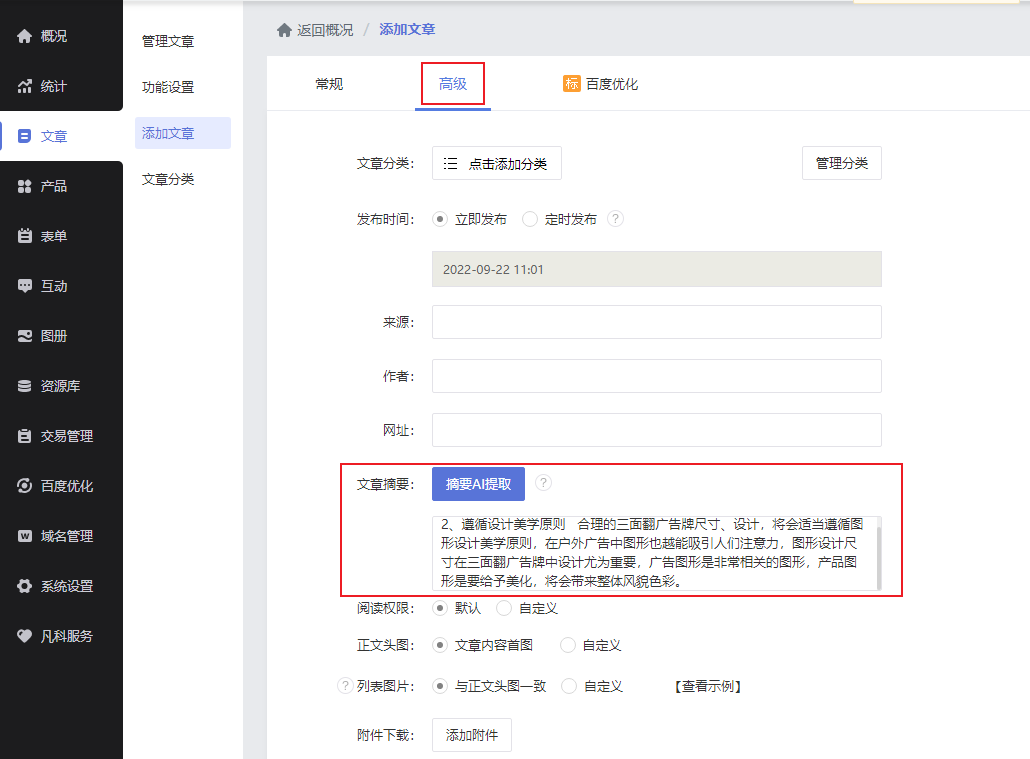Click the 凡科服务 heart icon

24,635
